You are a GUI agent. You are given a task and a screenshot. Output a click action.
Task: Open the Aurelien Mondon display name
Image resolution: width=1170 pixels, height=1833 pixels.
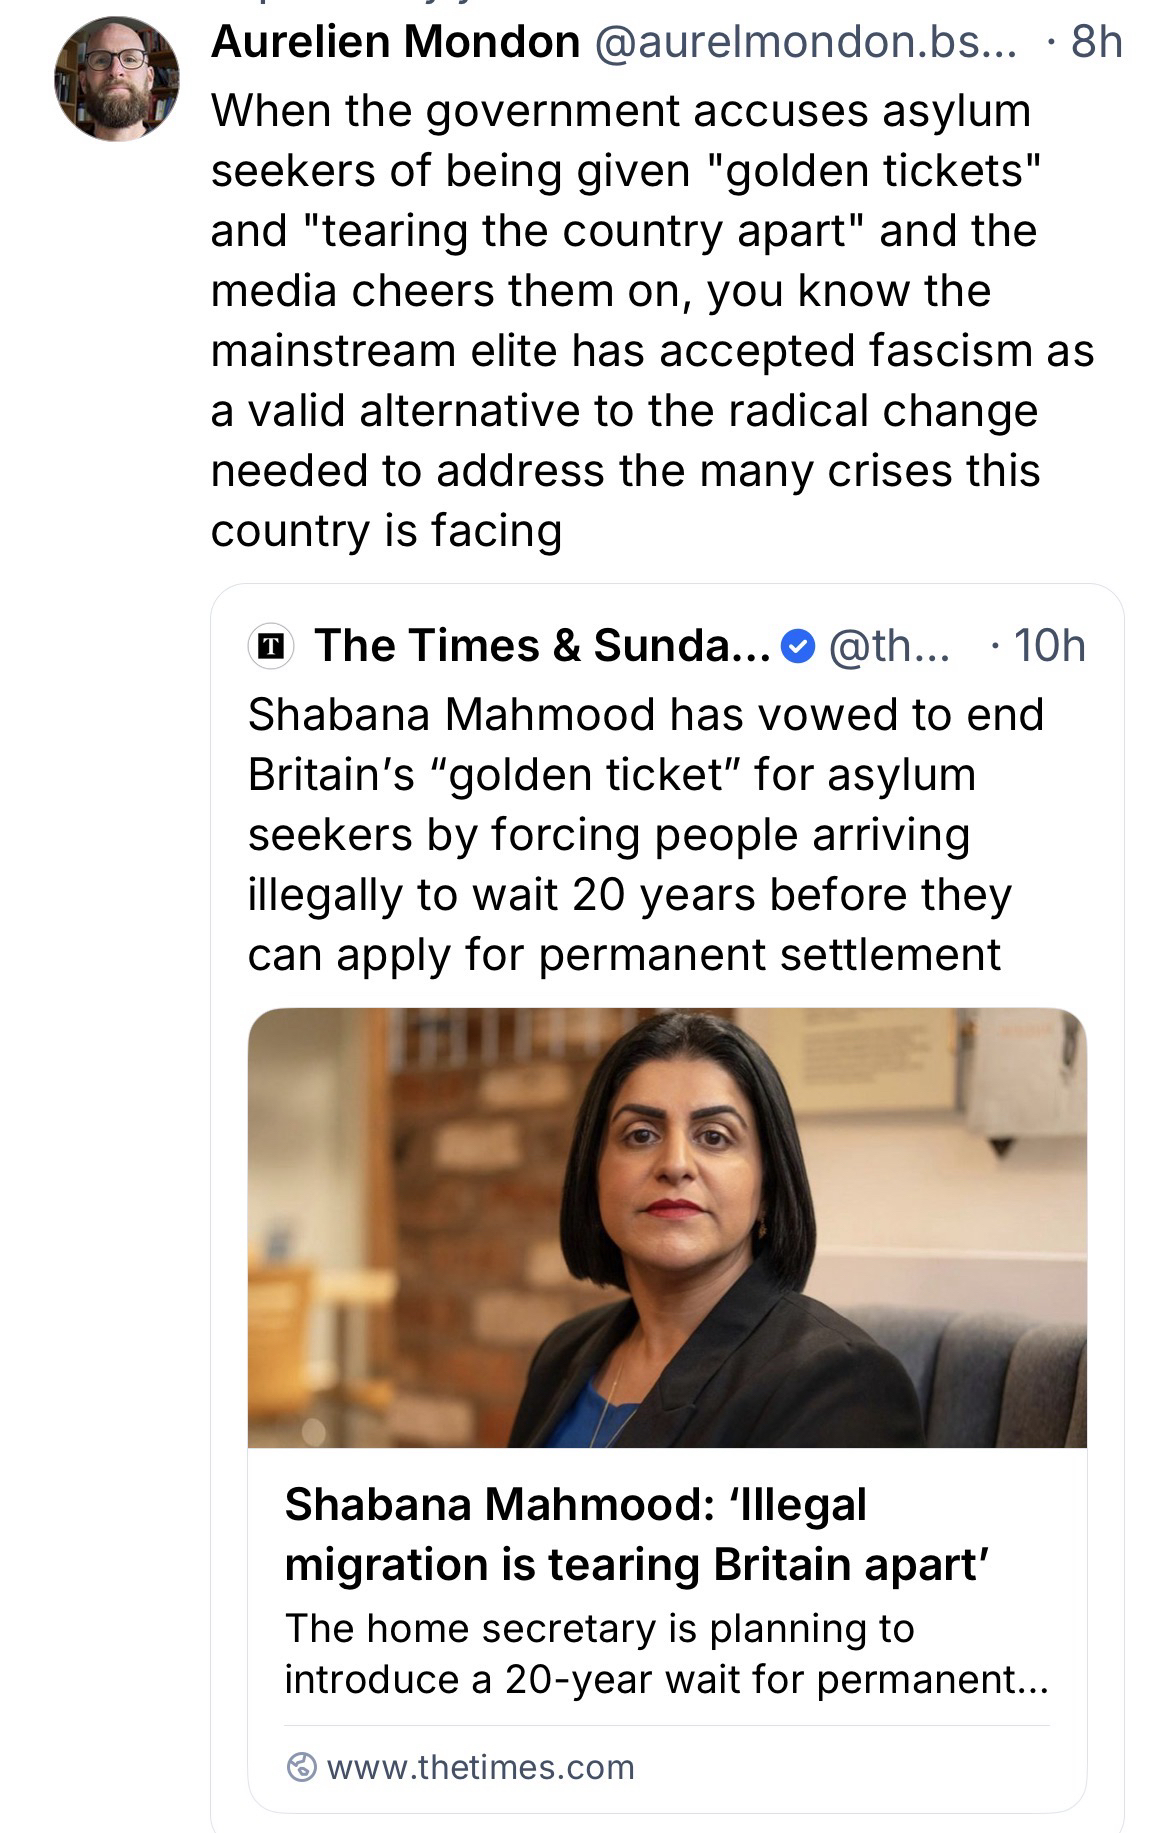click(x=395, y=42)
